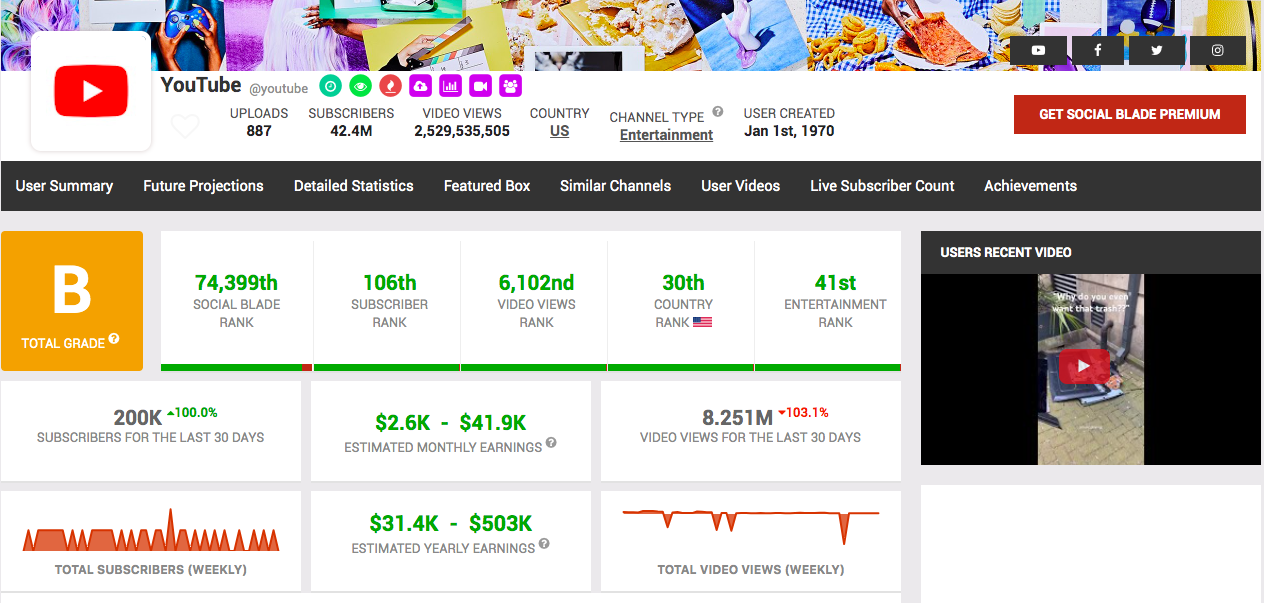1264x603 pixels.
Task: Click the purple group of people badge
Action: (x=511, y=86)
